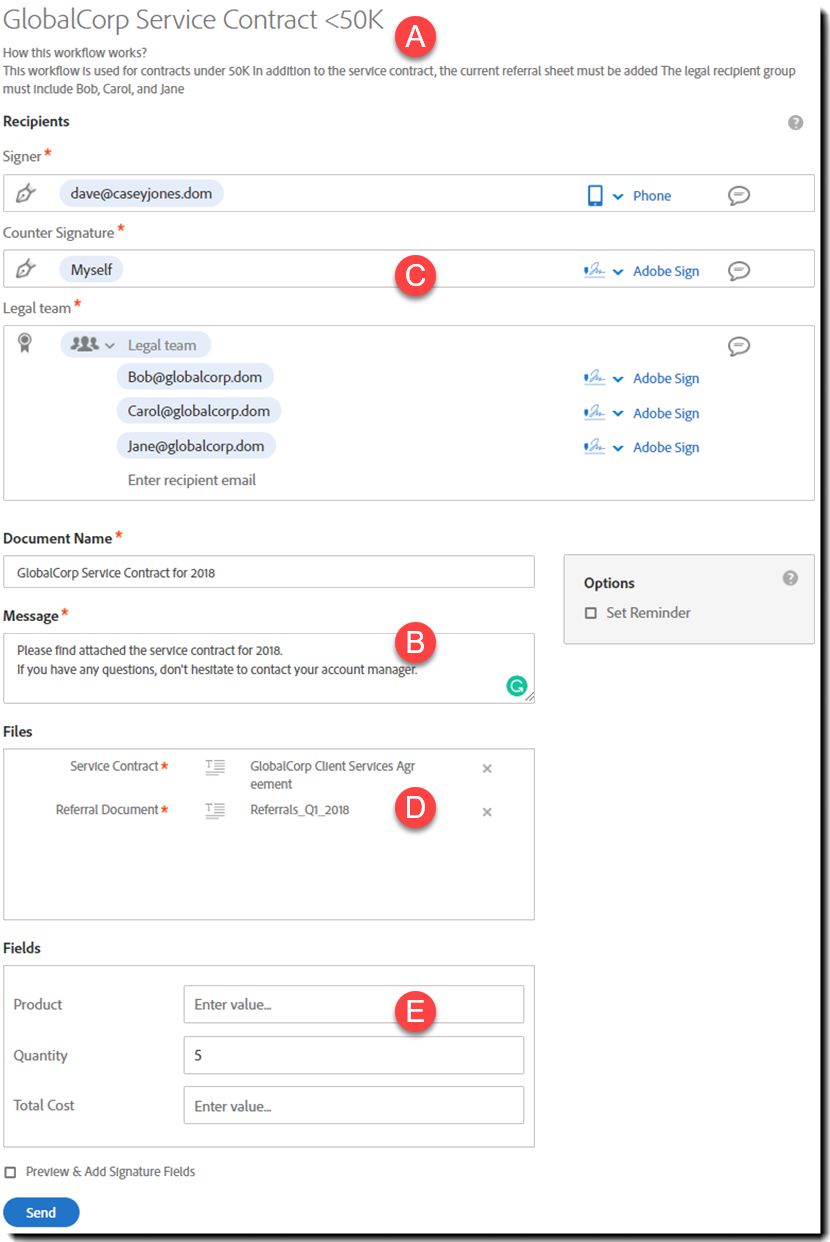Screen dimensions: 830x1242
Task: Click the group people icon in Legal team chip
Action: tap(86, 344)
